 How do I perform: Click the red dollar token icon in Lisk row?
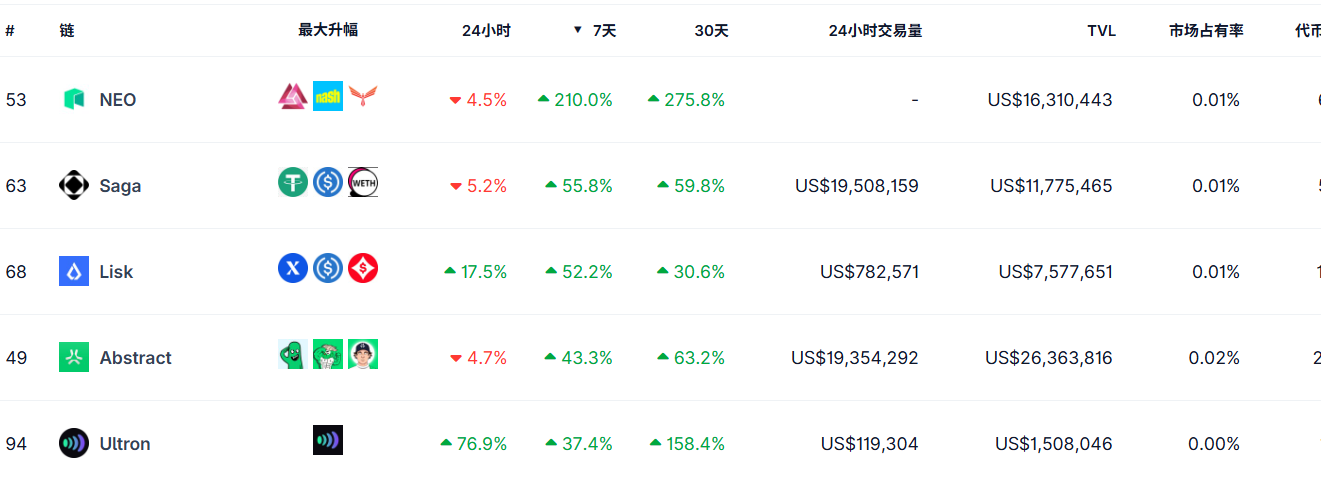click(x=363, y=268)
